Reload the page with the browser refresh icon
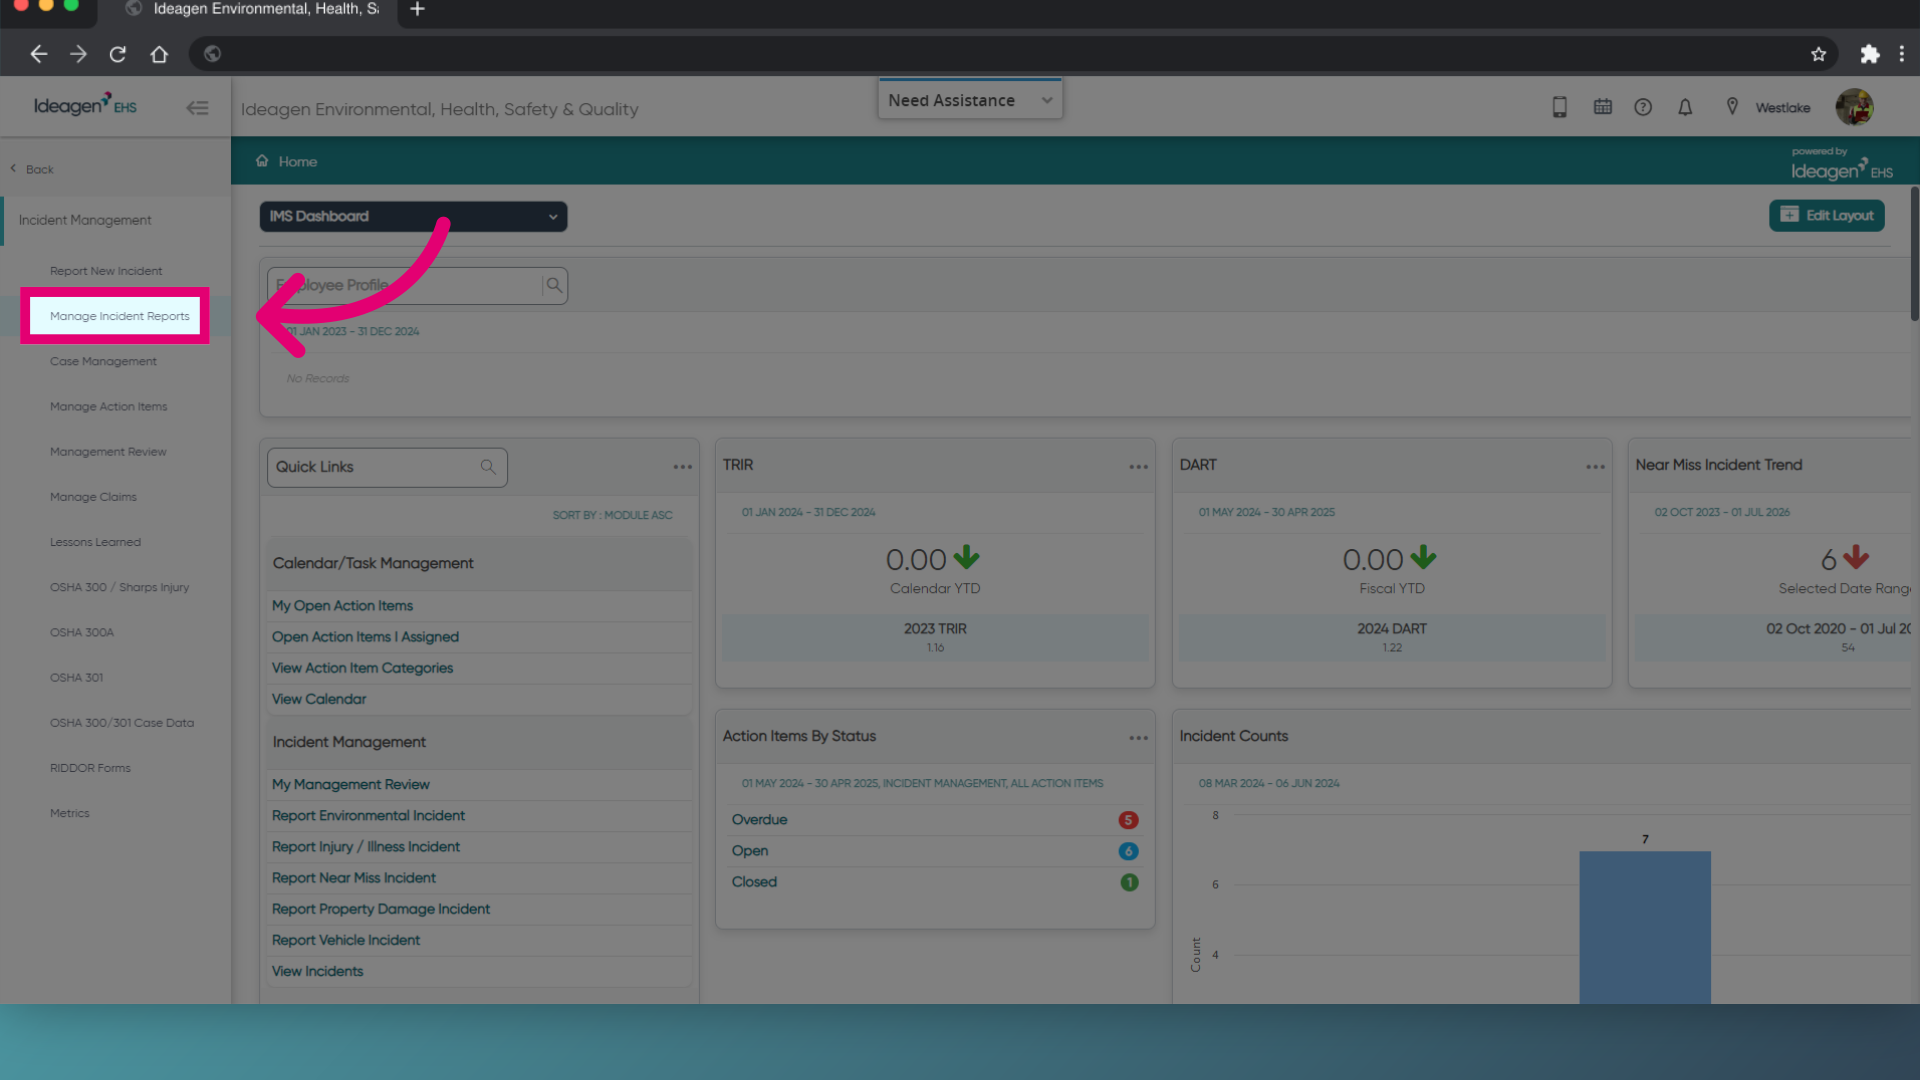This screenshot has width=1920, height=1080. (x=118, y=54)
